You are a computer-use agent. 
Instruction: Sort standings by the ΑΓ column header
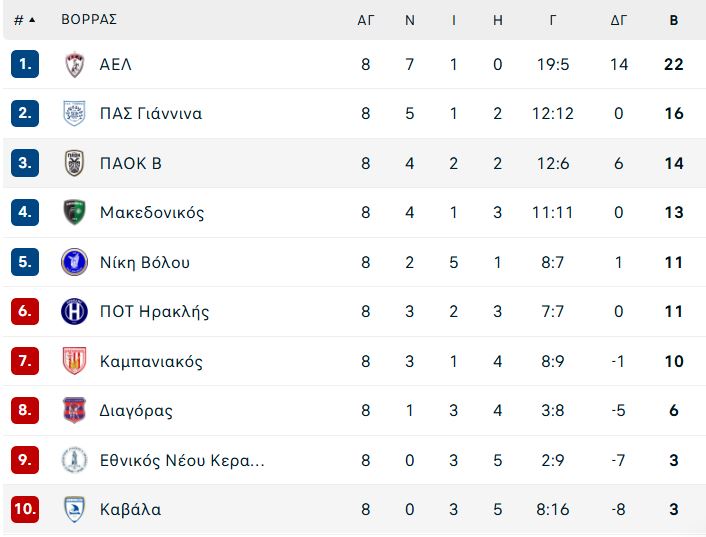[366, 20]
